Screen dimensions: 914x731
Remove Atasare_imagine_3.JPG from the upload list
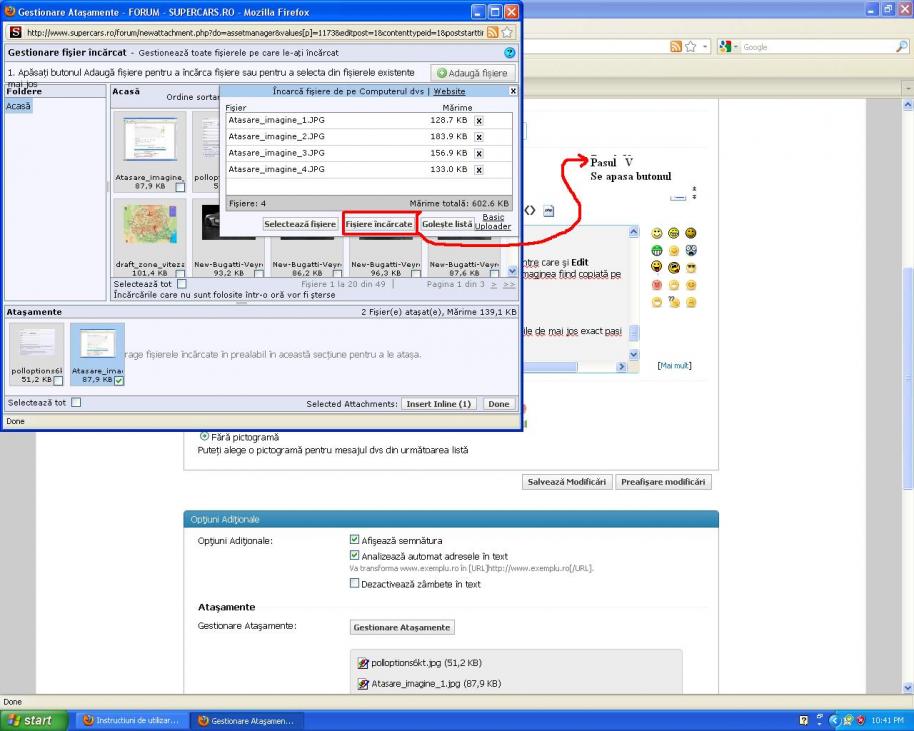click(x=479, y=153)
